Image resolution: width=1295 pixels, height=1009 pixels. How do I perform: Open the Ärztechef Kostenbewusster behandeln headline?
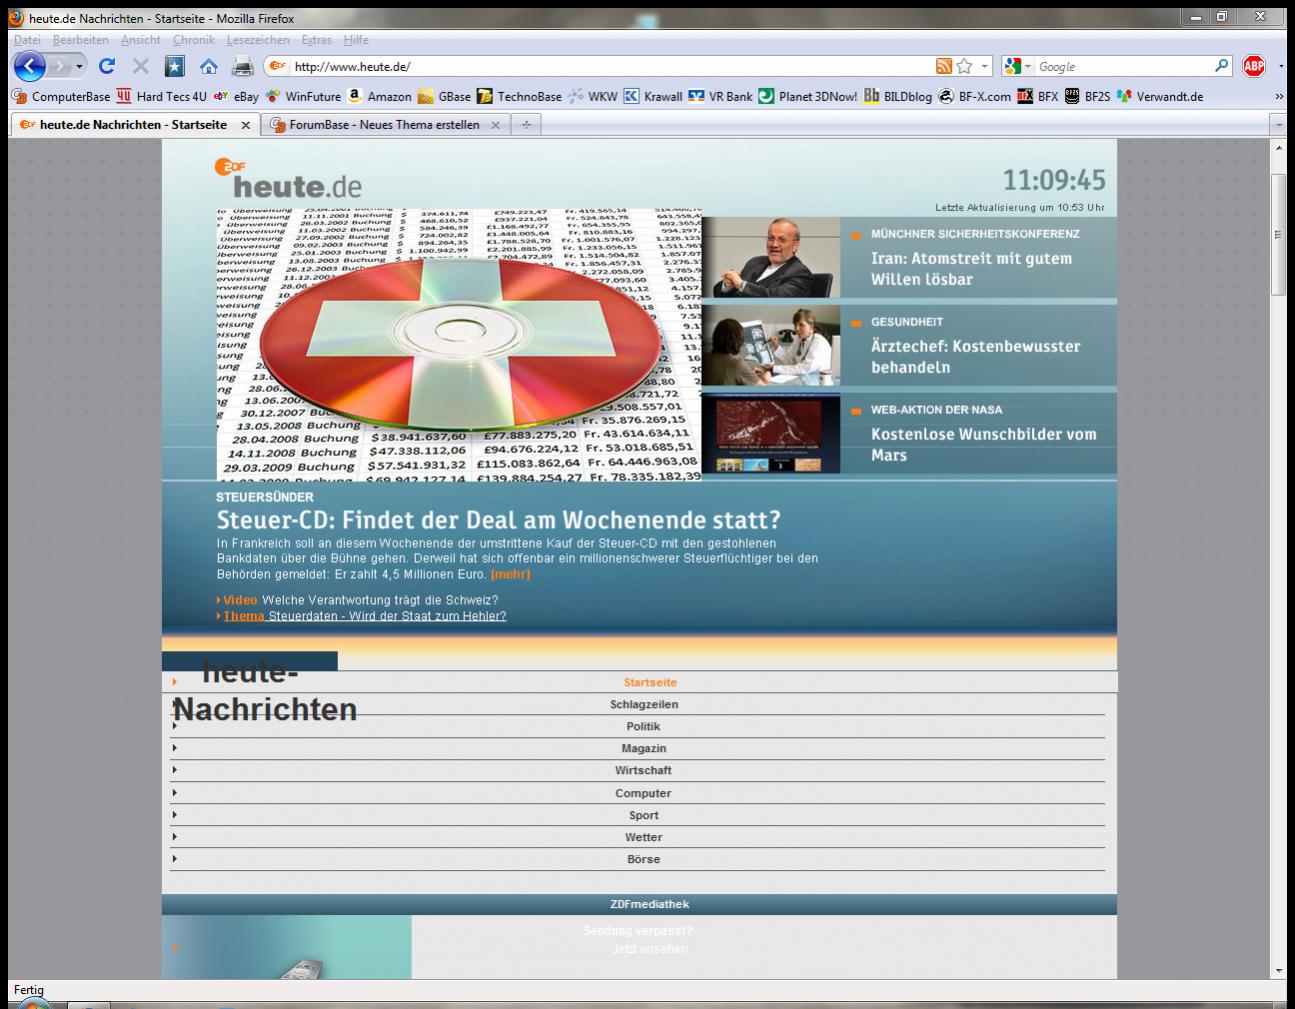976,357
